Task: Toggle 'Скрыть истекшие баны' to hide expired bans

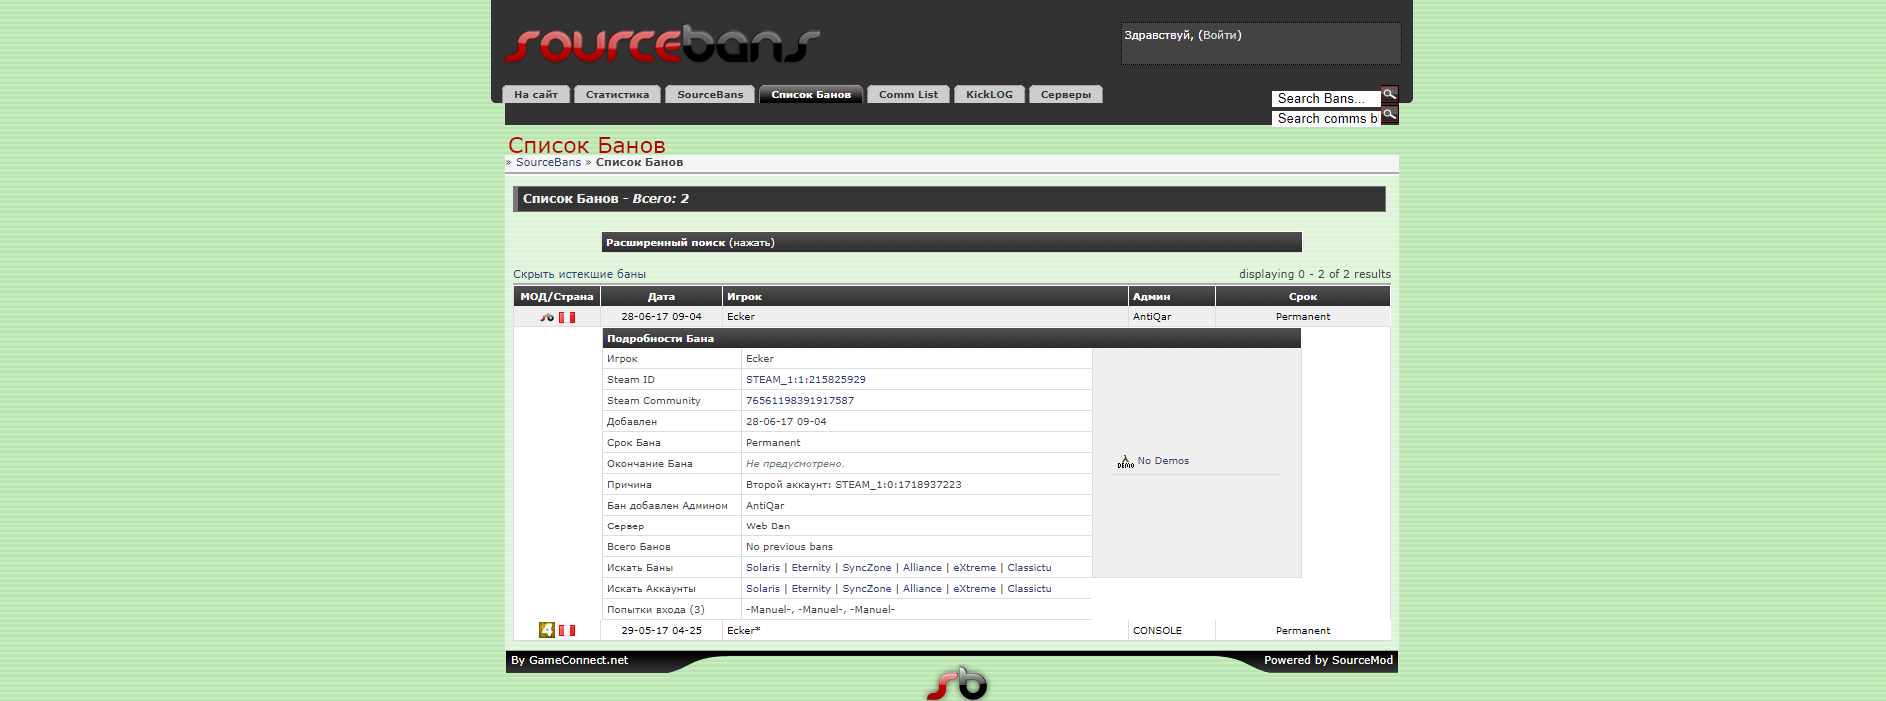Action: click(579, 274)
